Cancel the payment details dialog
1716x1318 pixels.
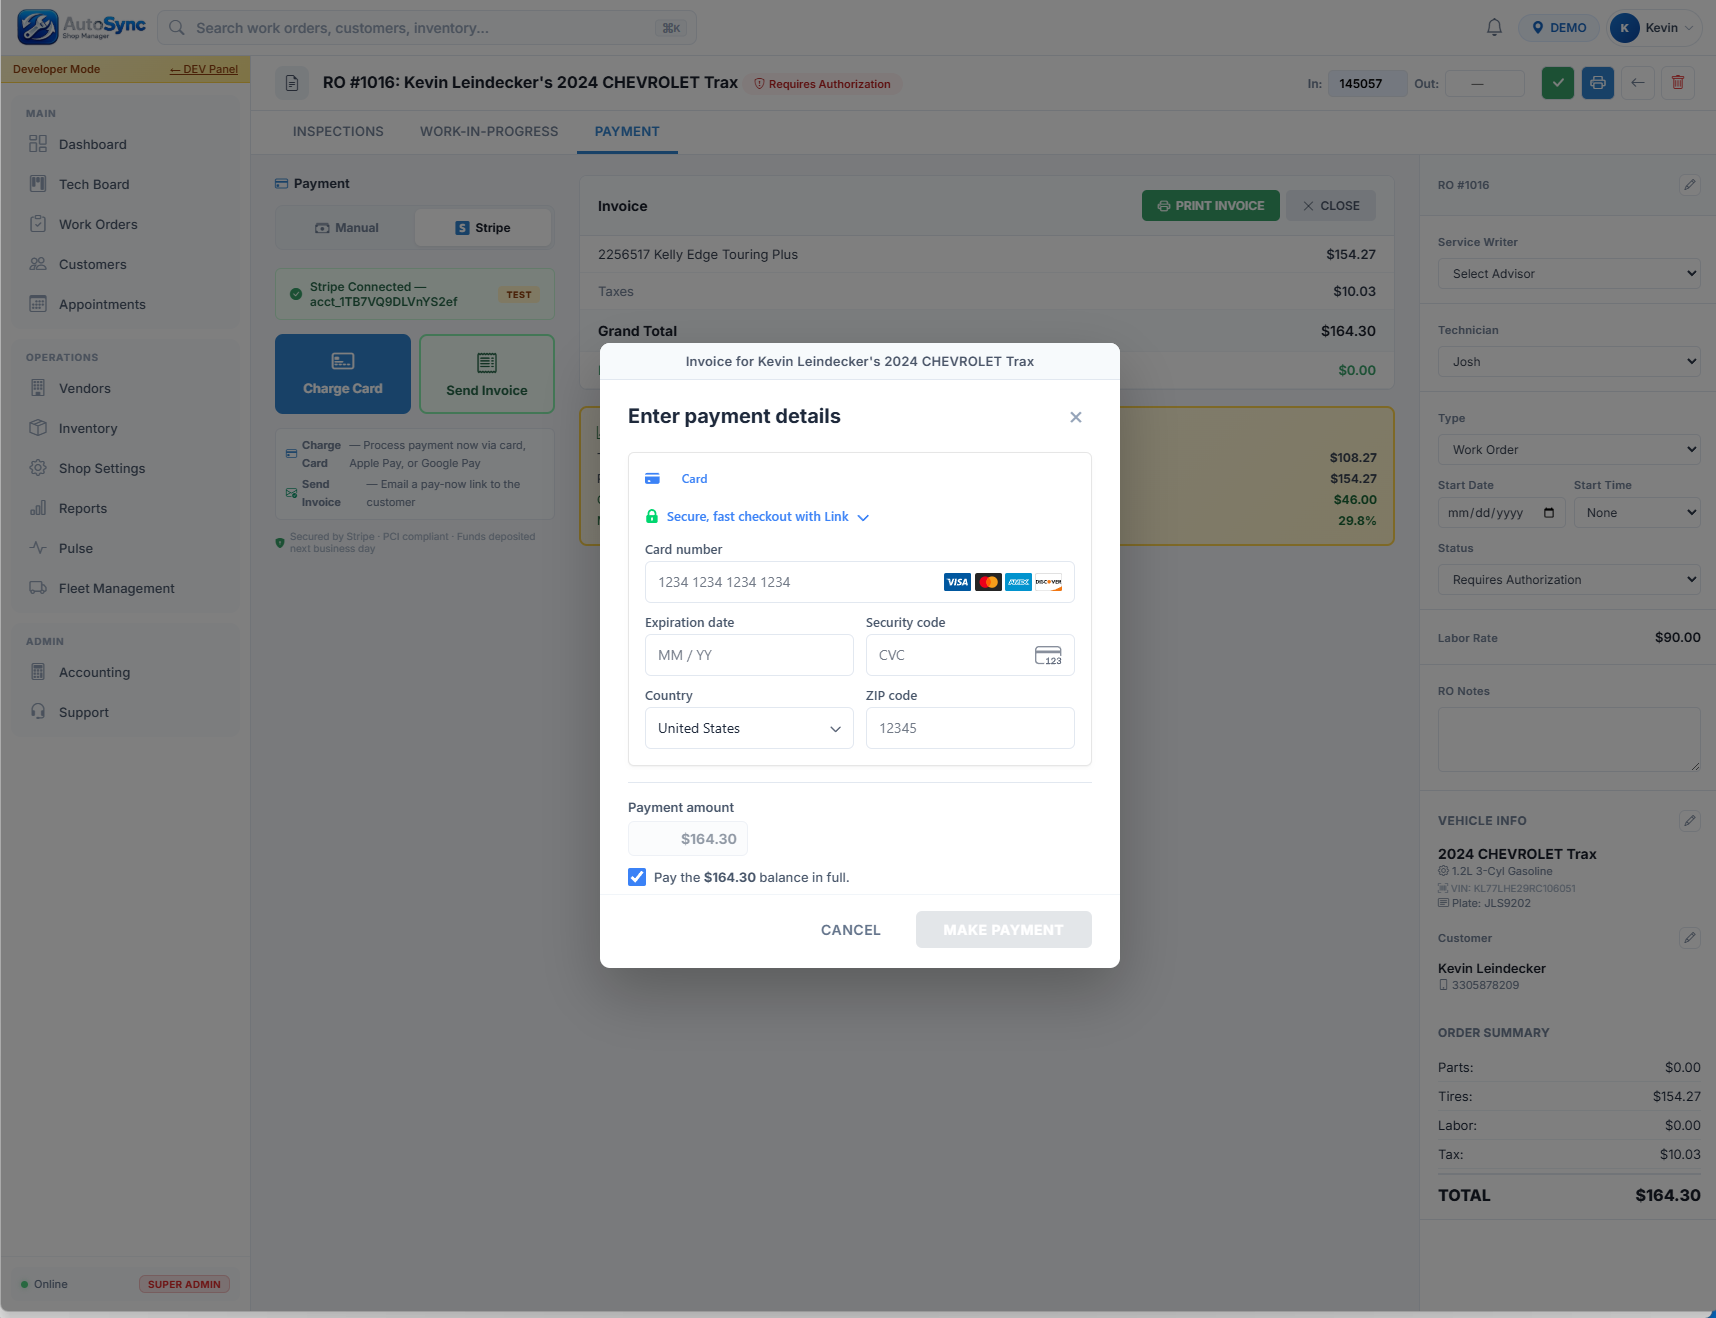850,929
